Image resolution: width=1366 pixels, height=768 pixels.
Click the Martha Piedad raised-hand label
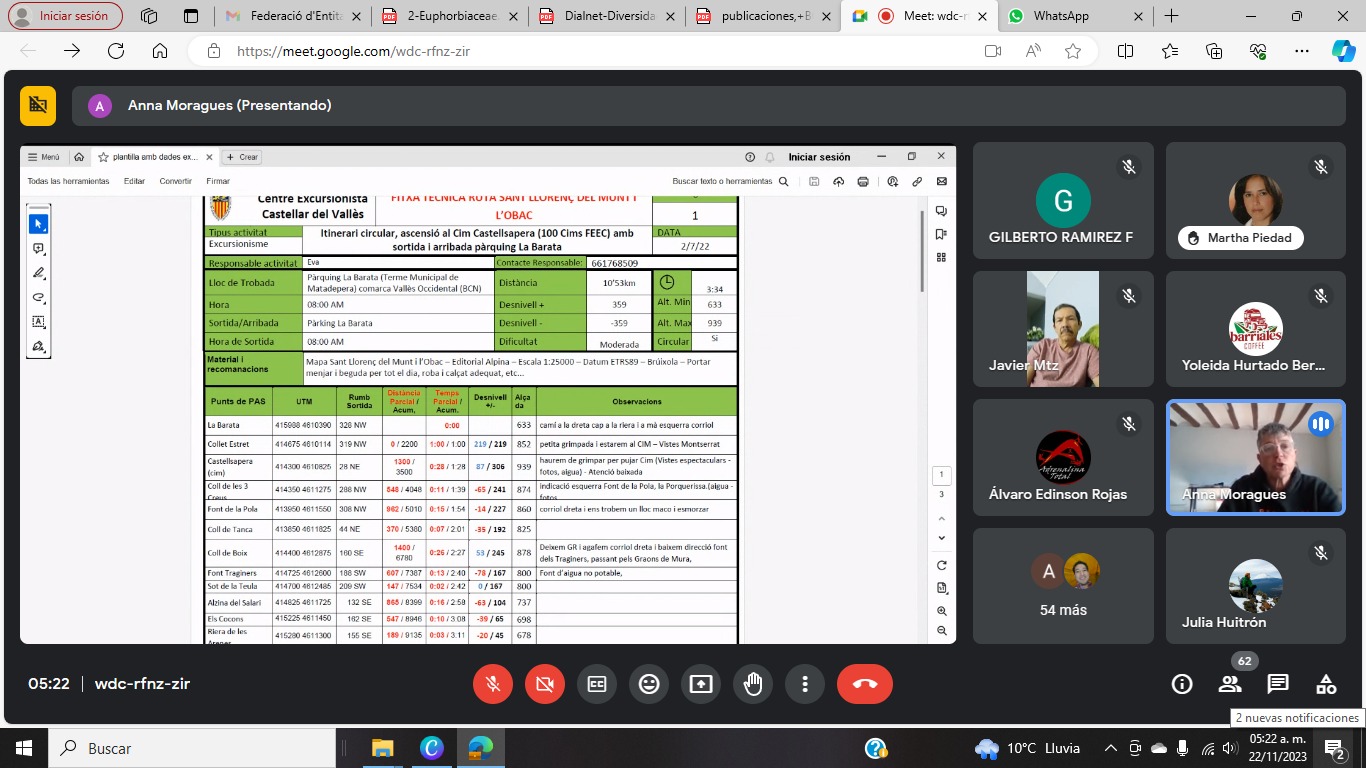coord(1240,238)
